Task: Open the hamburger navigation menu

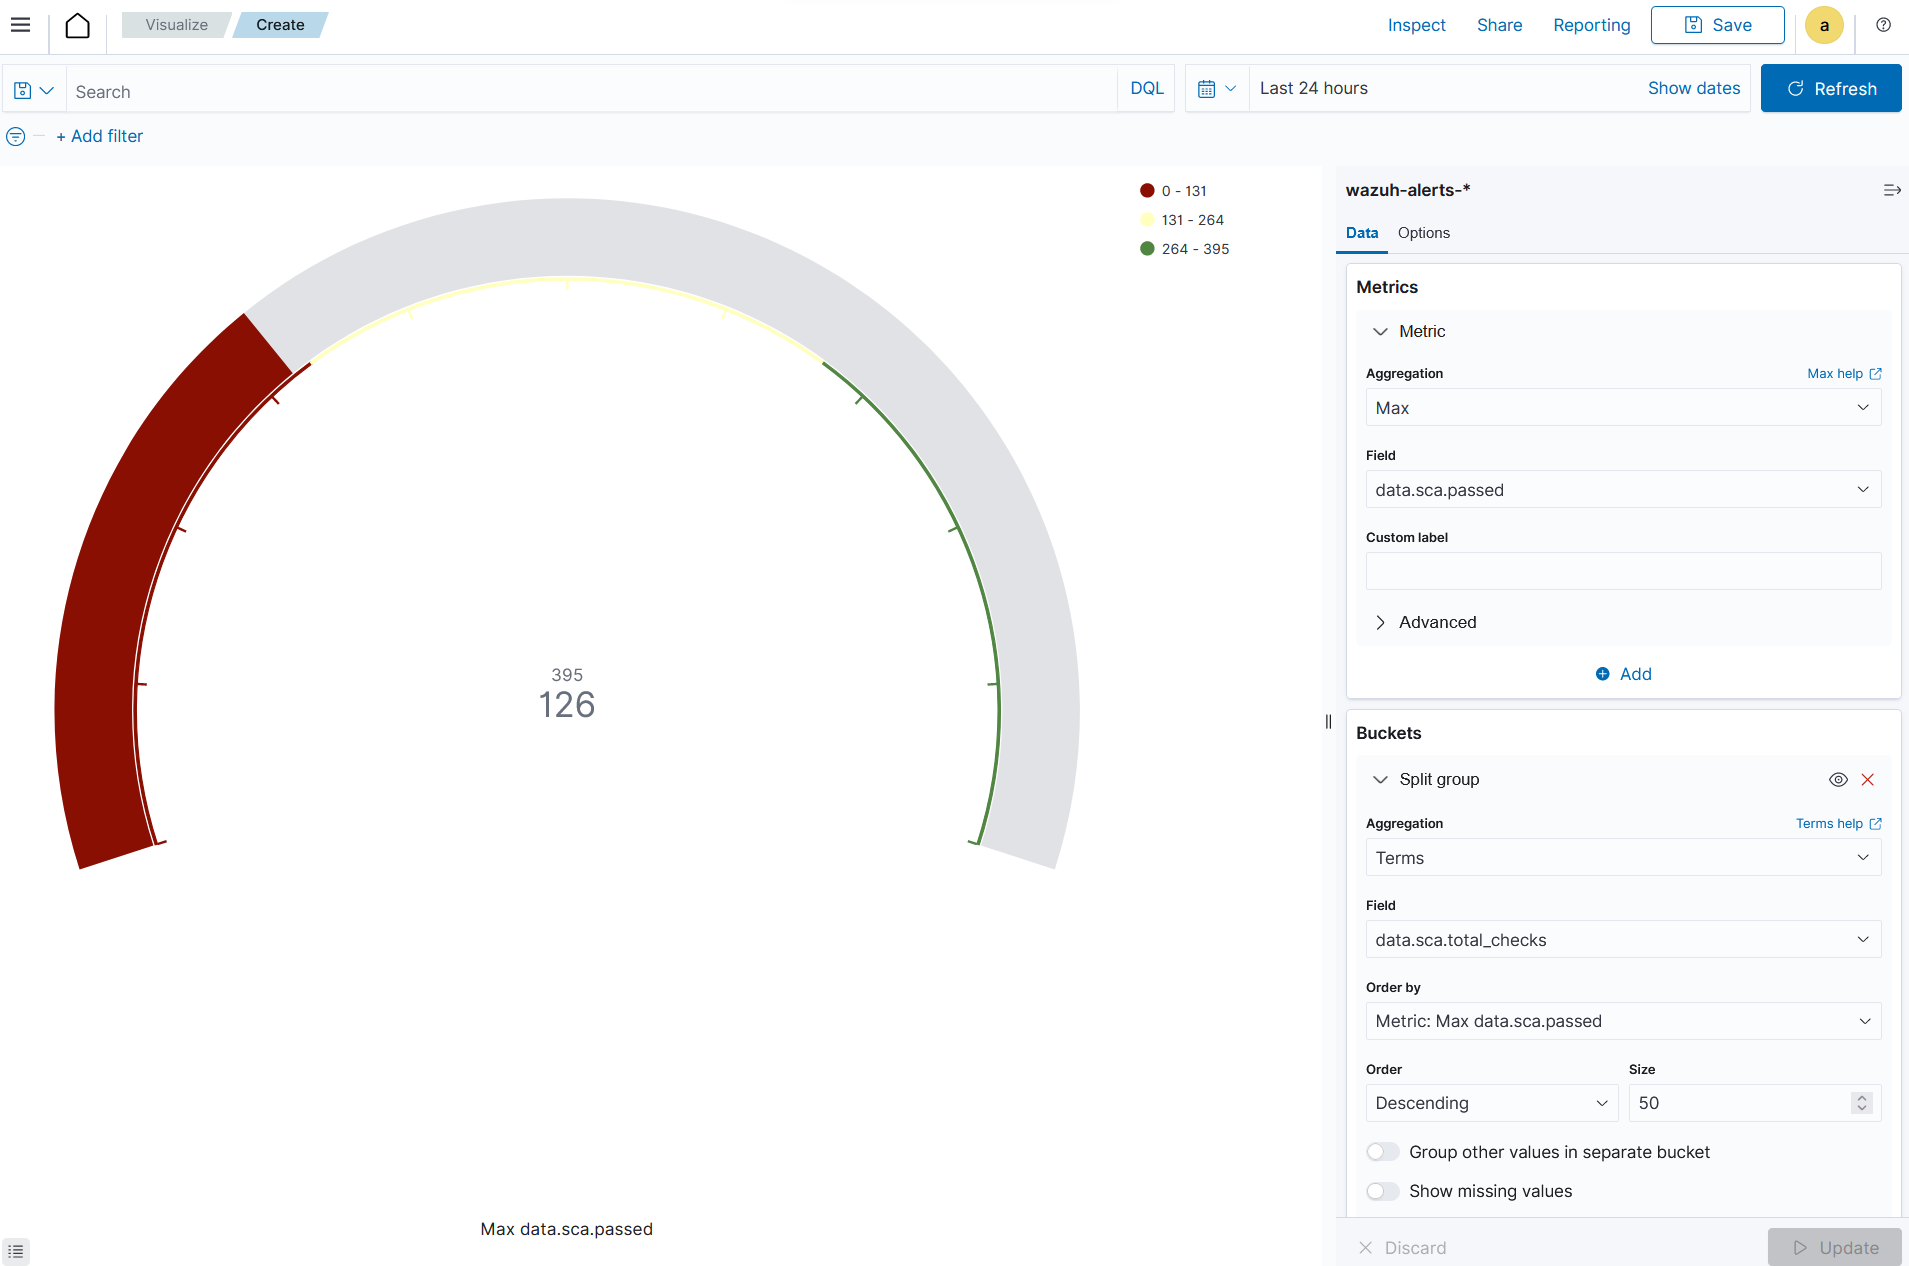Action: [20, 25]
